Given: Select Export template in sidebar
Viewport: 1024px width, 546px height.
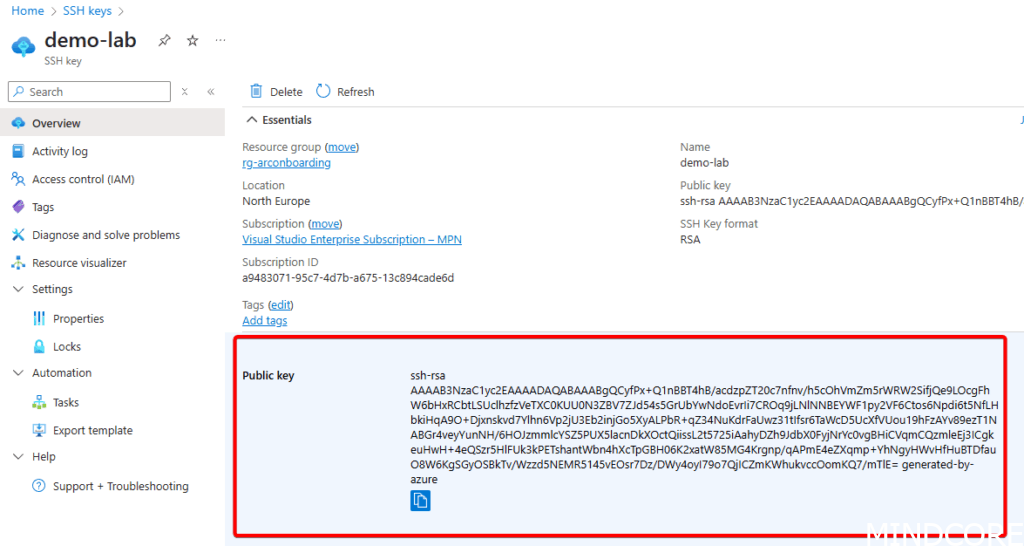Looking at the screenshot, I should point(92,430).
